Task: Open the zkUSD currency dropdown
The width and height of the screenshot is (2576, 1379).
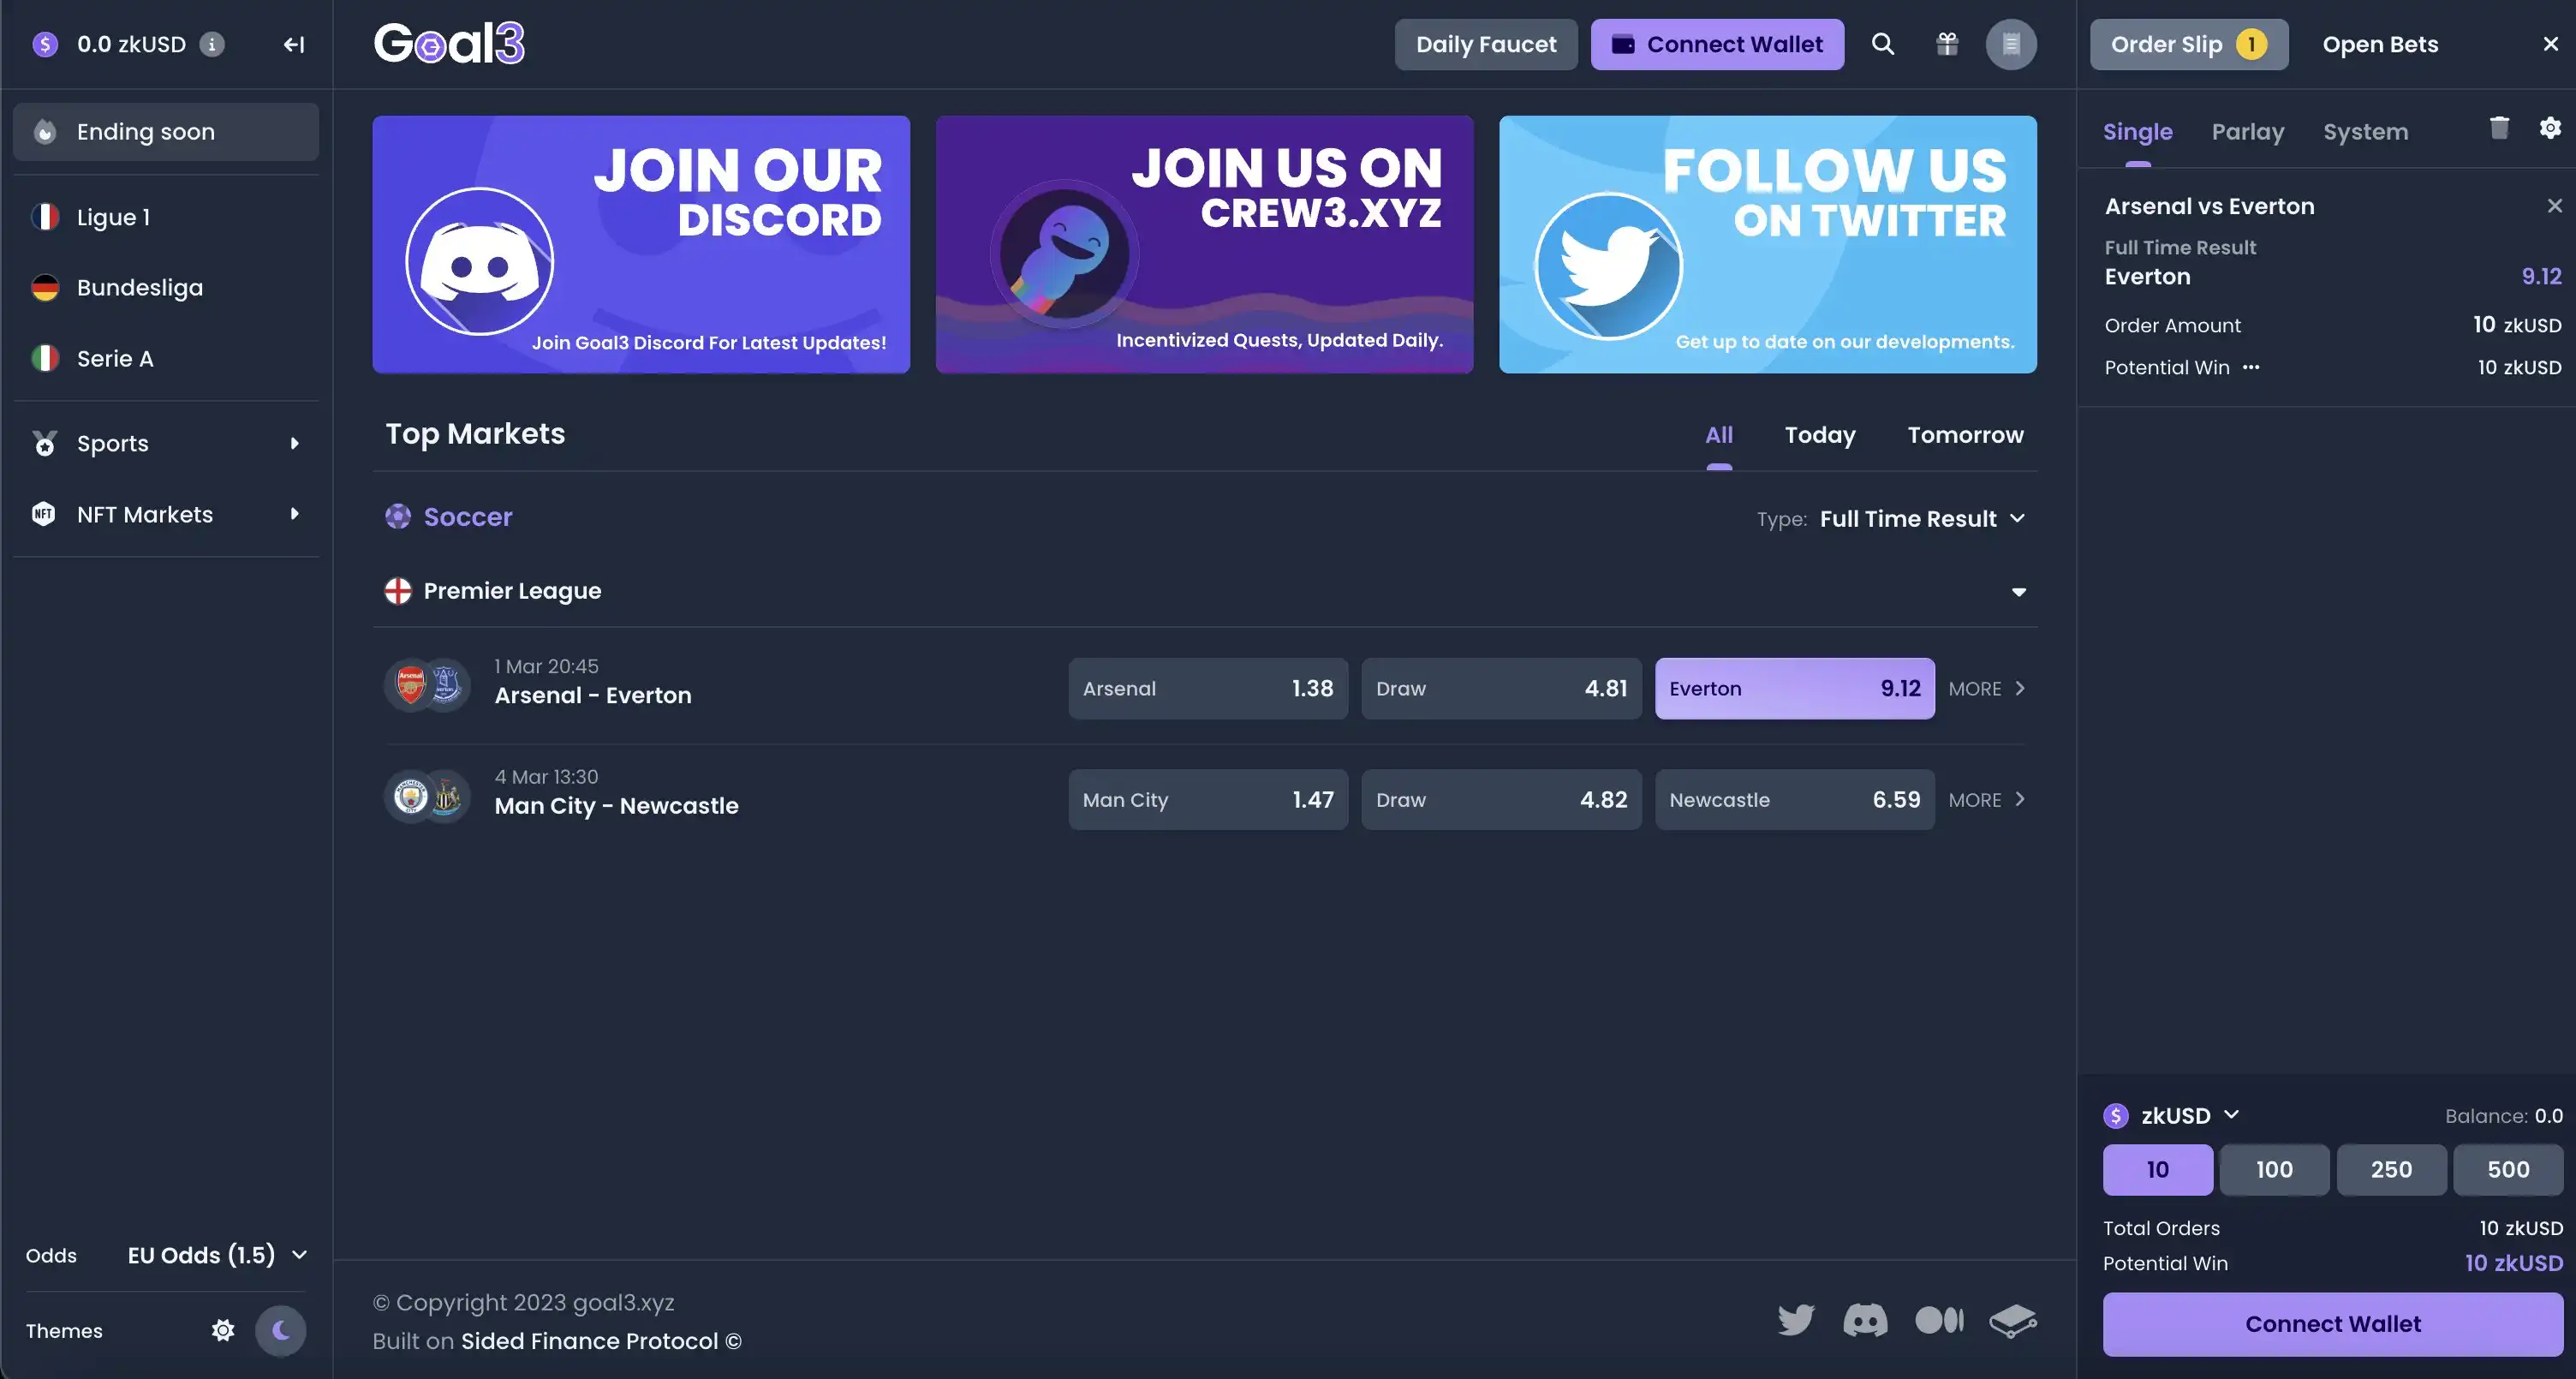Action: click(x=2172, y=1115)
